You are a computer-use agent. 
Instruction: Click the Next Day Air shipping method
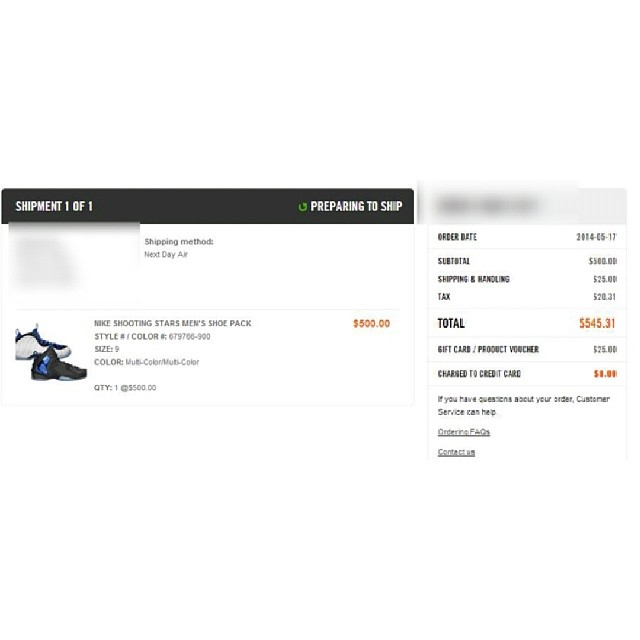pos(166,254)
